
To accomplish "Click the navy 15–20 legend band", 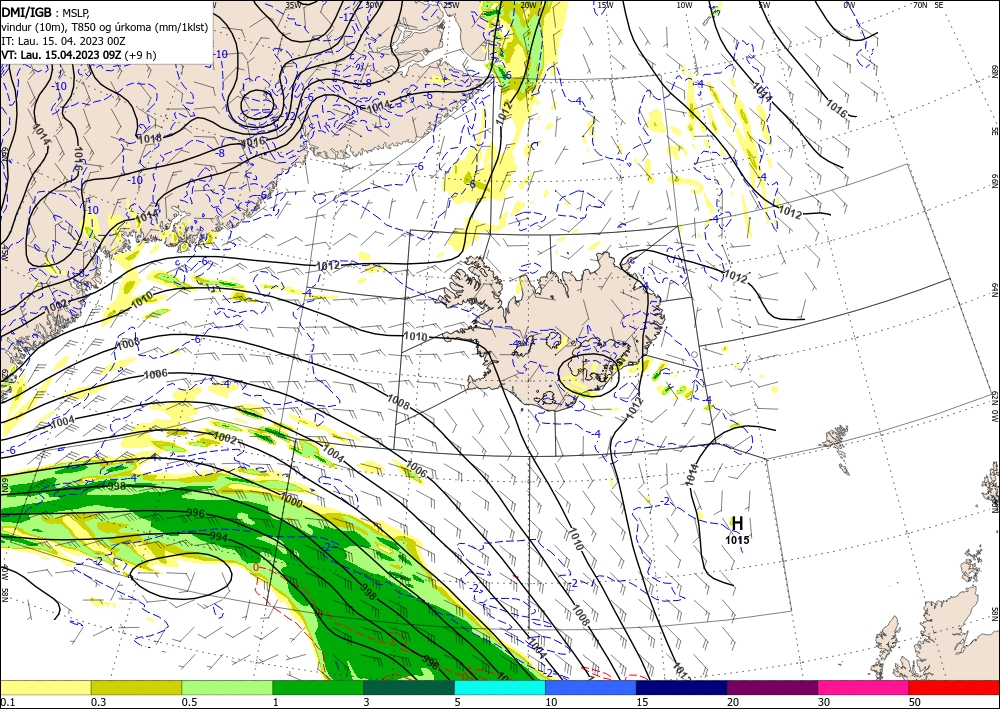I will (x=682, y=687).
